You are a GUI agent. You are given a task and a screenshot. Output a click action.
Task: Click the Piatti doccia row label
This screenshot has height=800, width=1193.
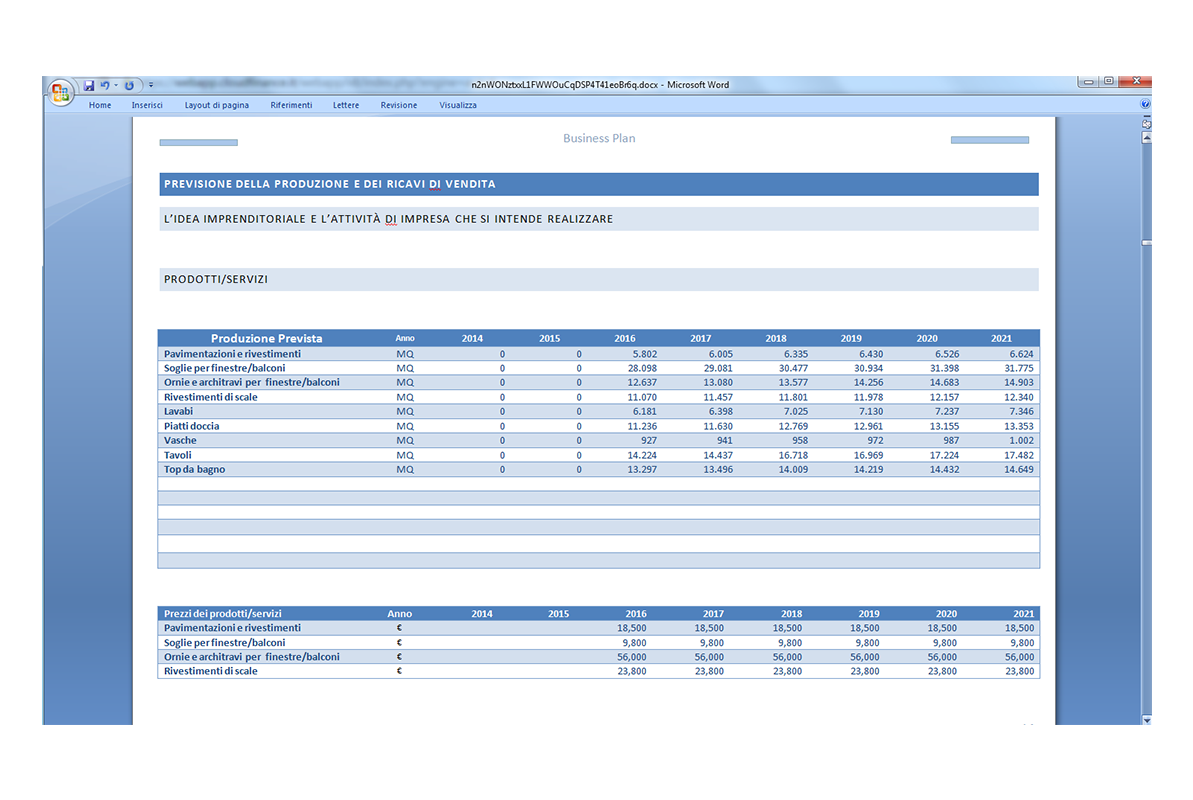point(192,426)
